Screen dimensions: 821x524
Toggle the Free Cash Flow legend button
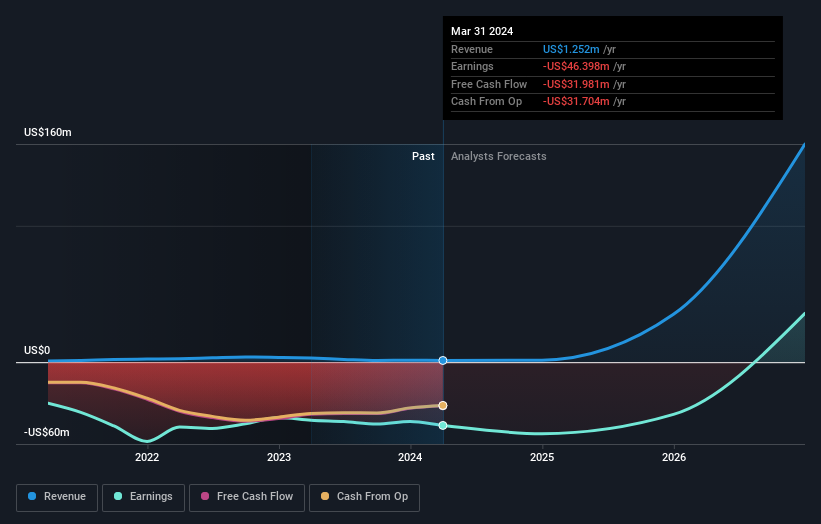point(247,497)
